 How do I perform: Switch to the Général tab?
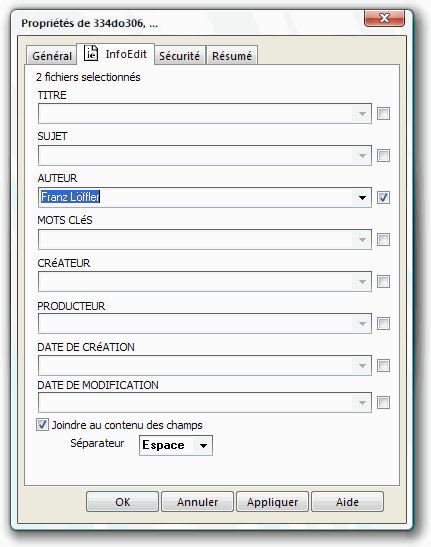(52, 56)
